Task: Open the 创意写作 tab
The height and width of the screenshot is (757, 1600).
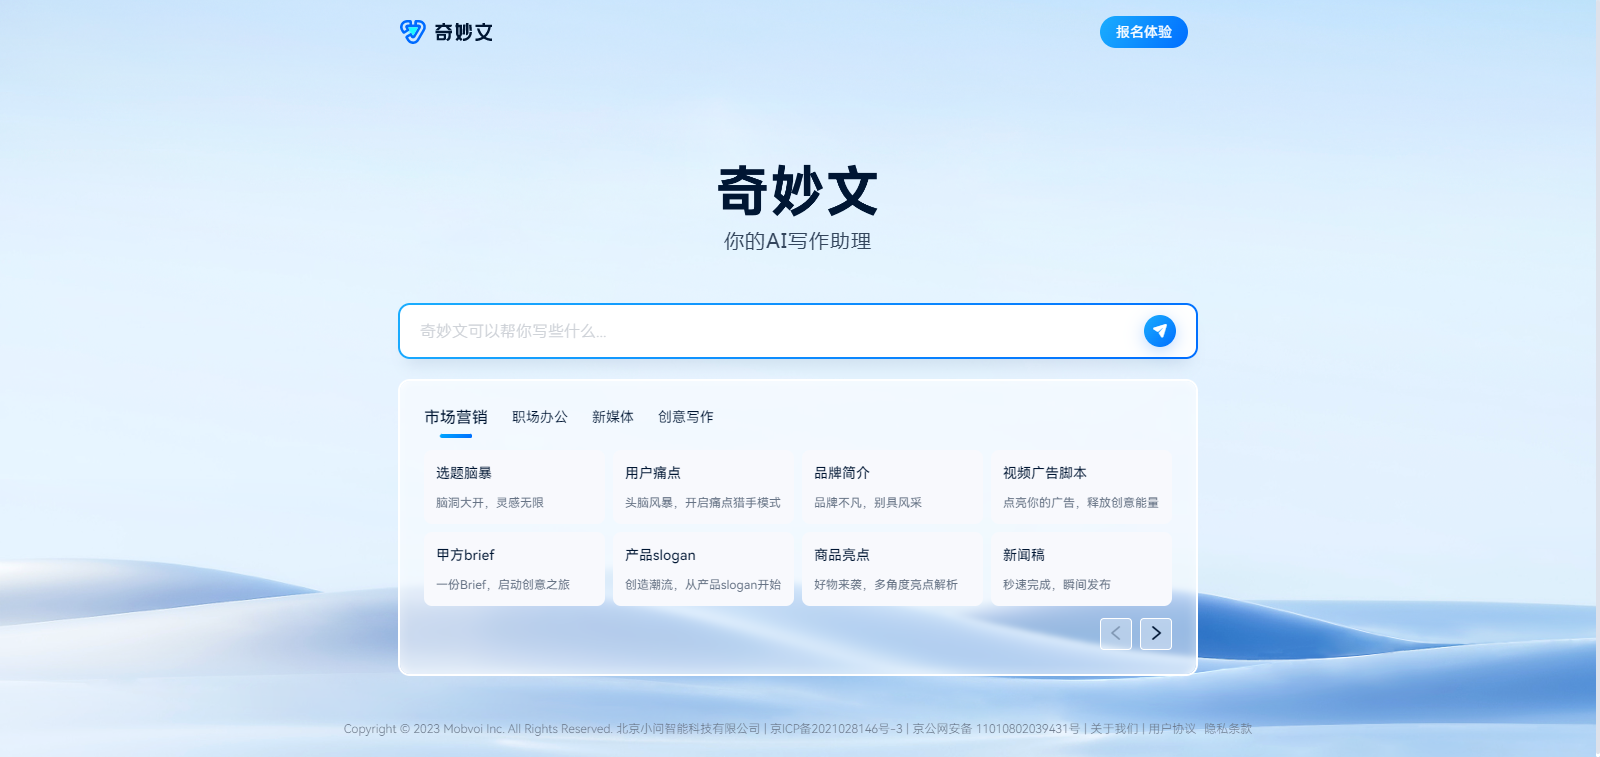Action: pos(686,417)
